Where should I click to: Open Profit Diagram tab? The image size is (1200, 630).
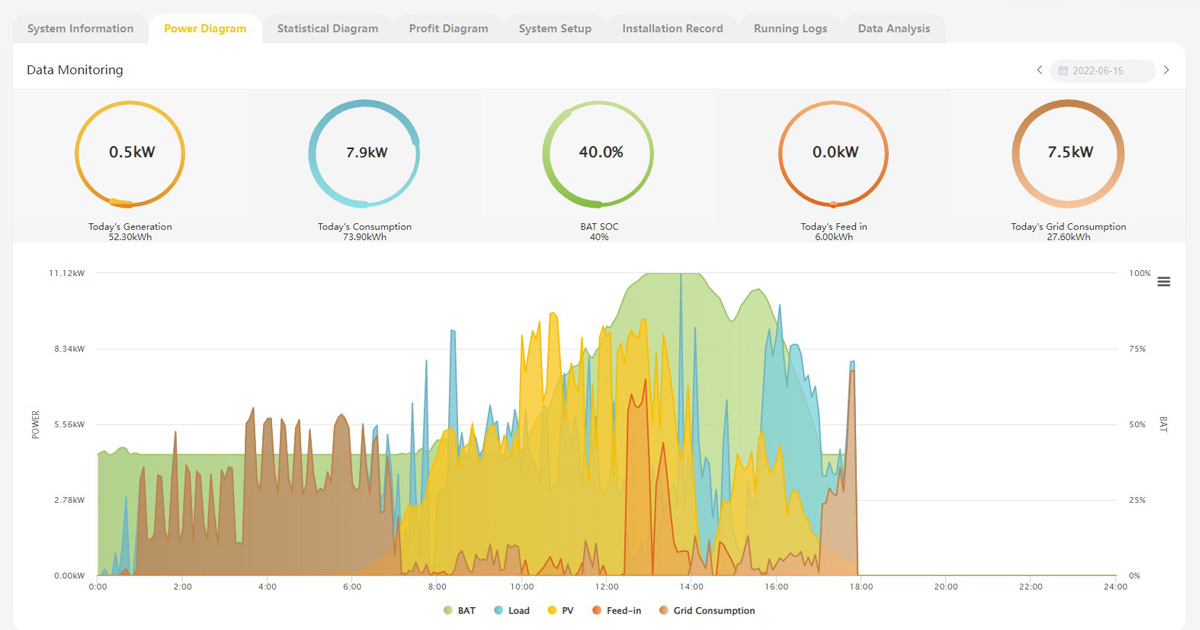coord(448,29)
